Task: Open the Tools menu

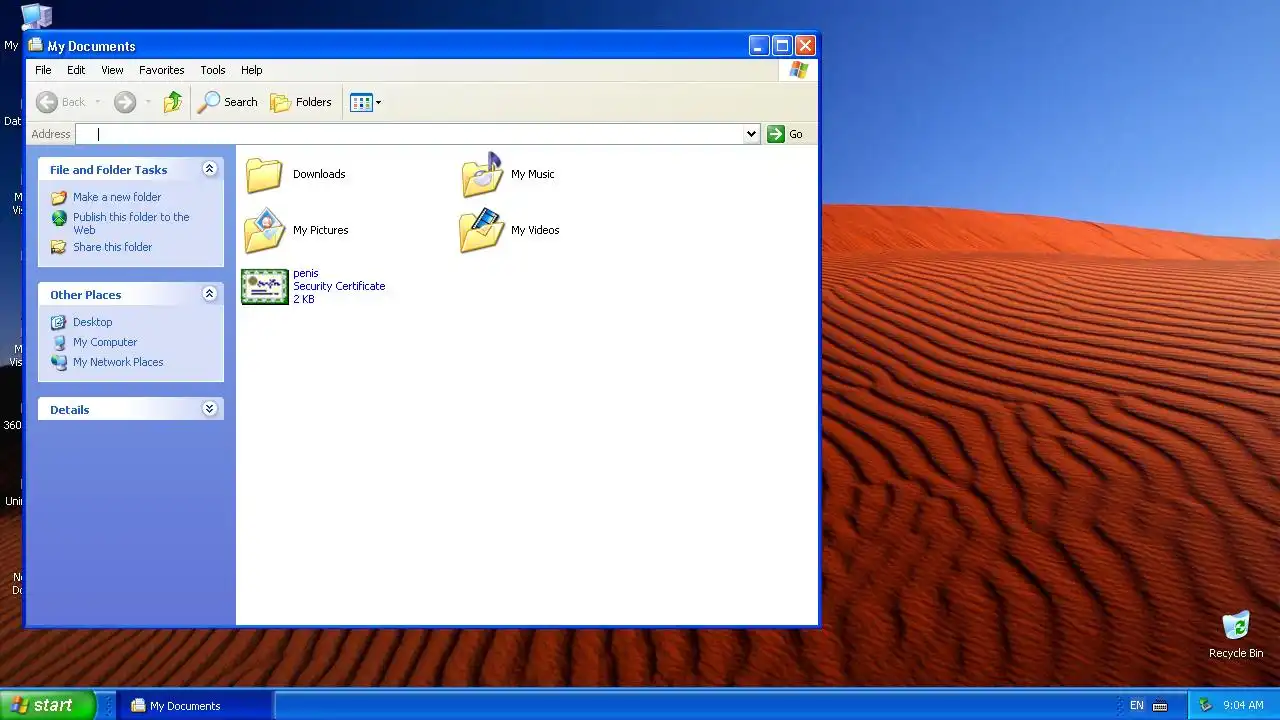Action: click(213, 70)
